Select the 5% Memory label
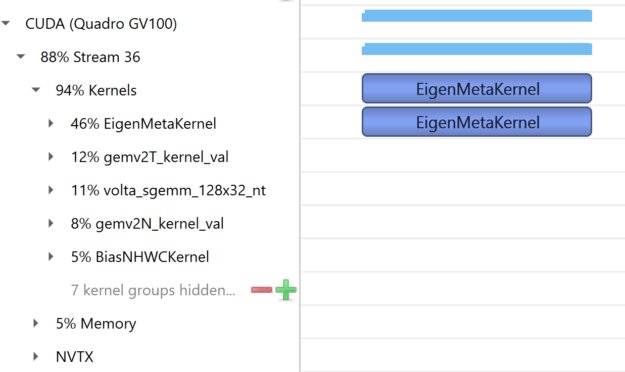Screen dimensions: 625x372 coord(96,324)
